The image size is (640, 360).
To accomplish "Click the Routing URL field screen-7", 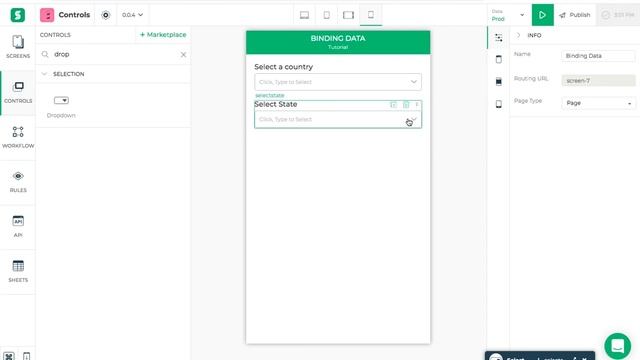I will click(598, 81).
